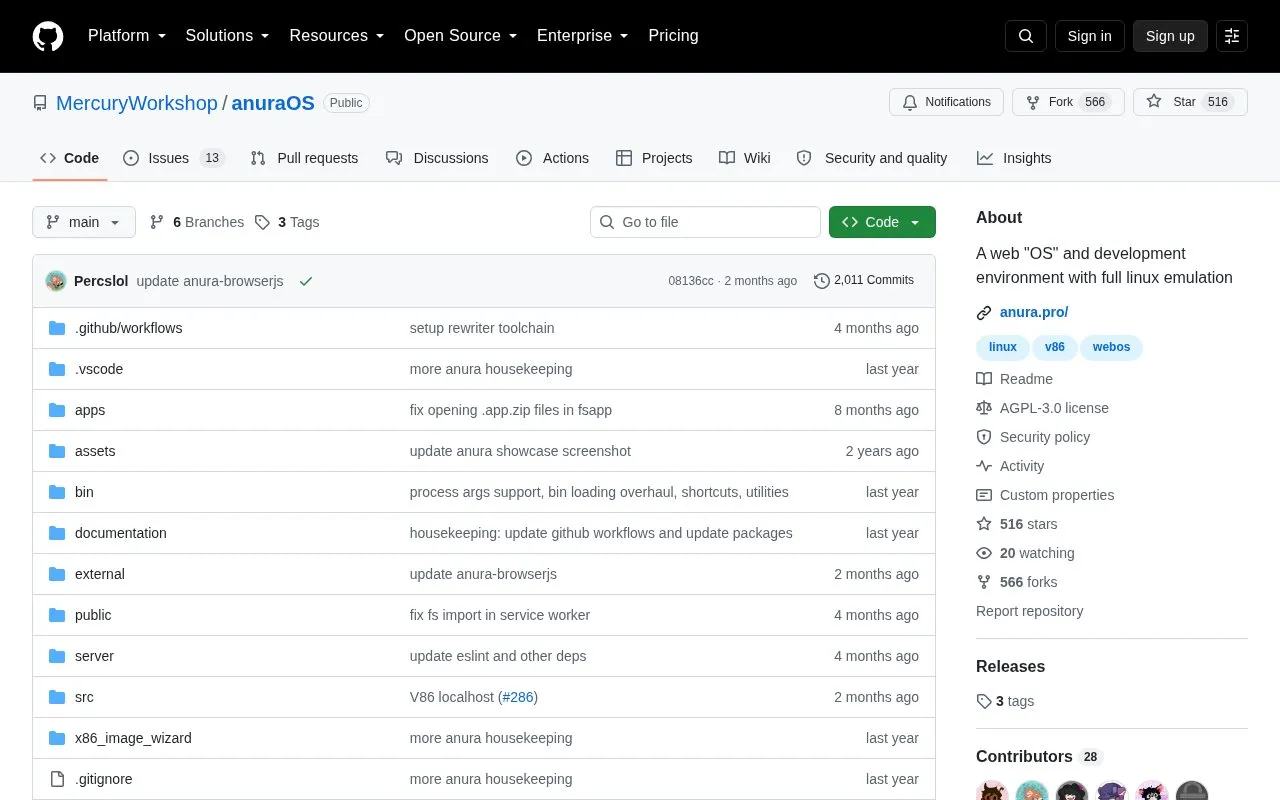Expand the Open Source menu
The image size is (1280, 800).
tap(460, 36)
